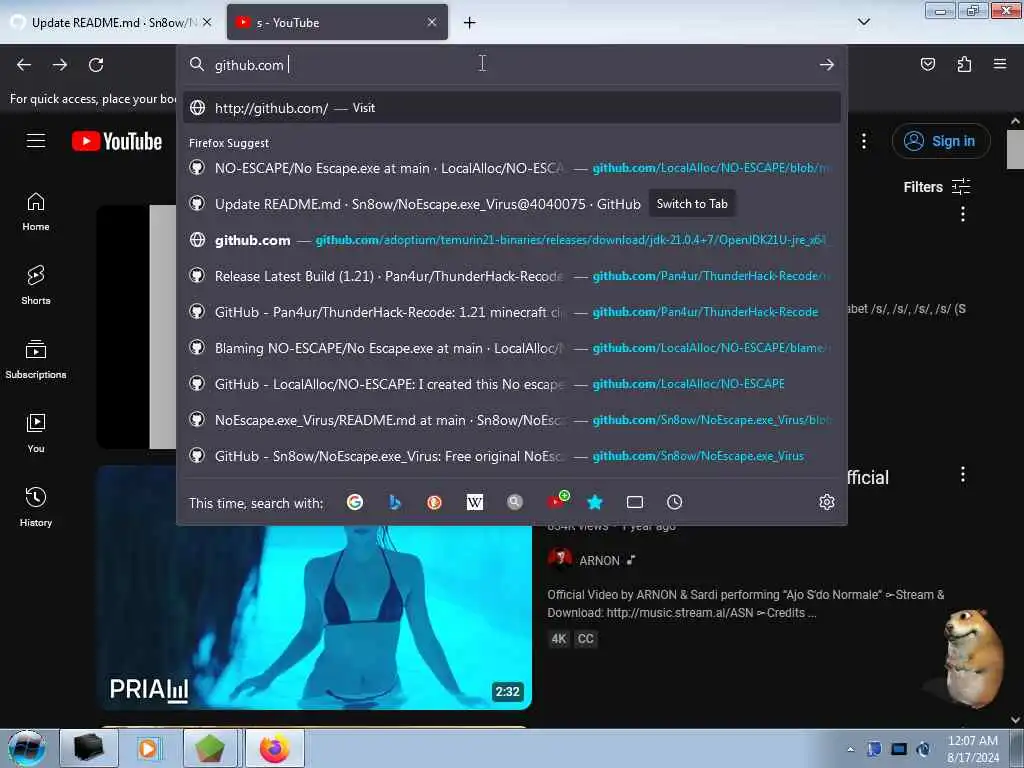The width and height of the screenshot is (1024, 768).
Task: Close the s - YouTube tab
Action: [432, 22]
